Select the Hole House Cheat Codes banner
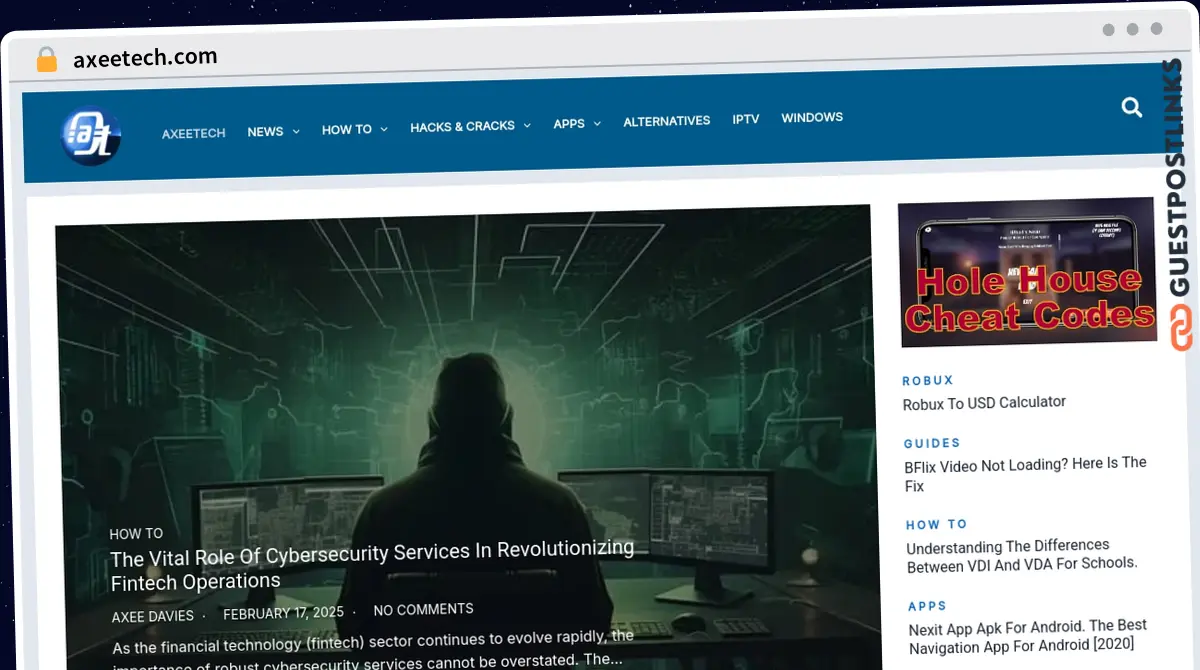The height and width of the screenshot is (670, 1200). tap(1028, 273)
